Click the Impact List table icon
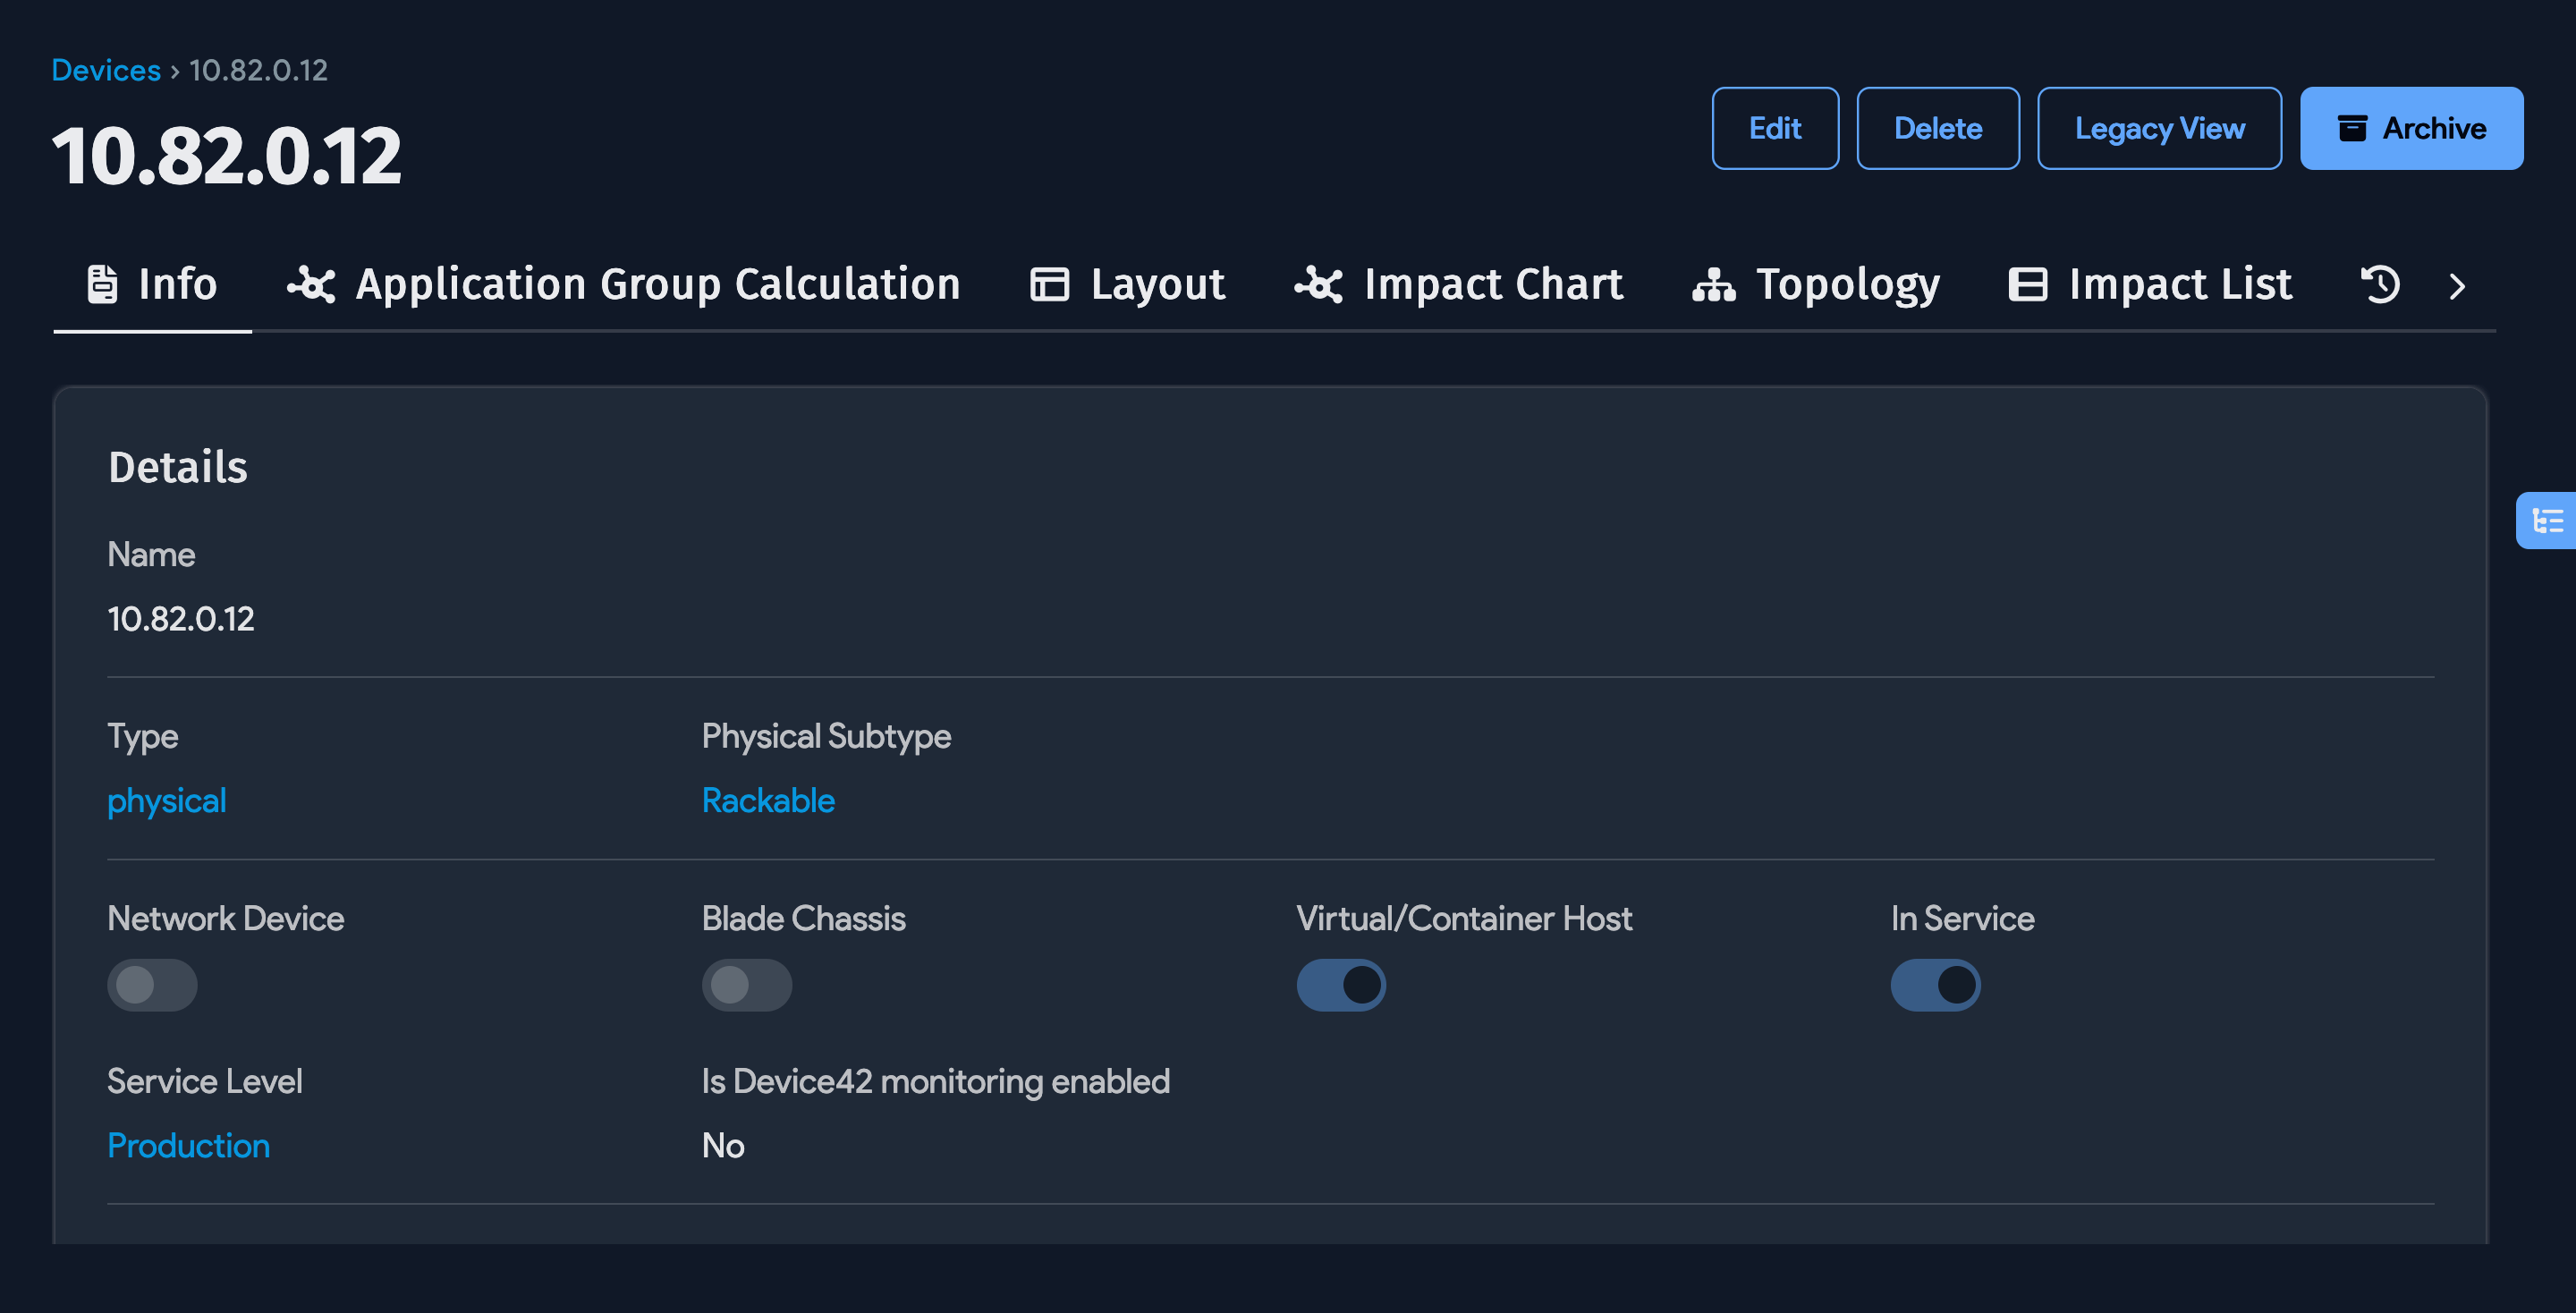2576x1313 pixels. [2027, 284]
